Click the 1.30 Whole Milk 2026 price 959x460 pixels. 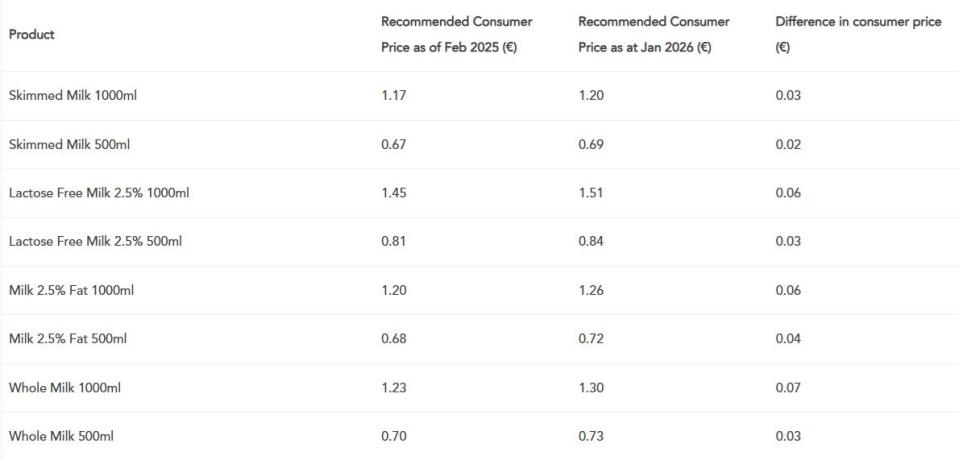click(x=591, y=387)
